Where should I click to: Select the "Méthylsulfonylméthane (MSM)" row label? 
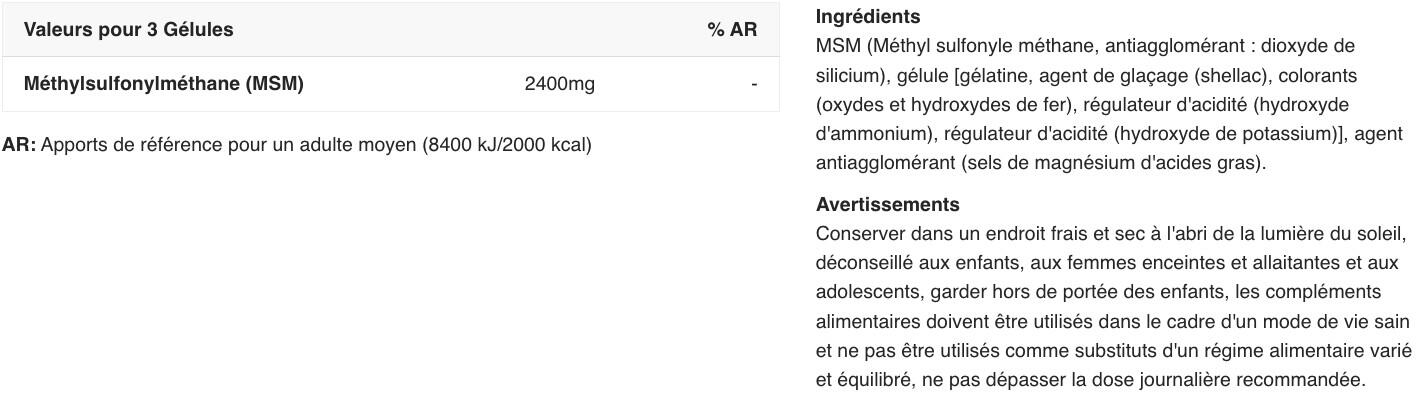click(x=163, y=84)
